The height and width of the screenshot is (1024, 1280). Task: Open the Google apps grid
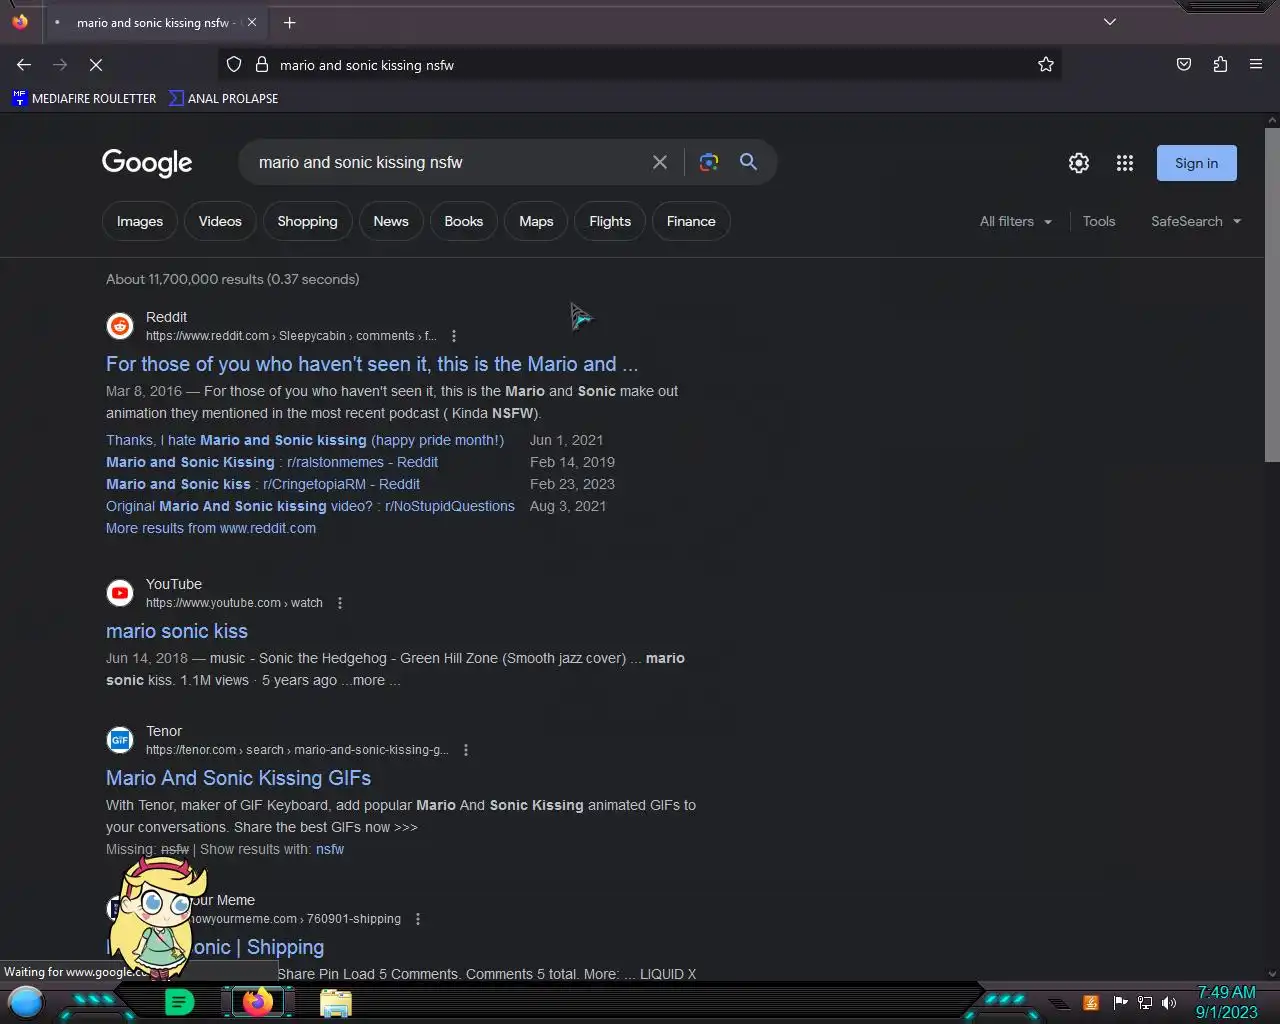1125,163
